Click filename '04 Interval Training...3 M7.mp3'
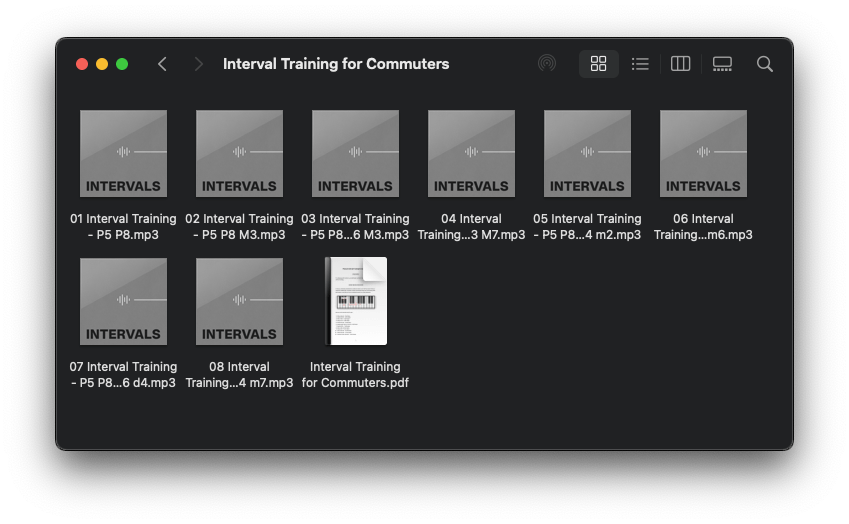This screenshot has height=524, width=849. [471, 227]
